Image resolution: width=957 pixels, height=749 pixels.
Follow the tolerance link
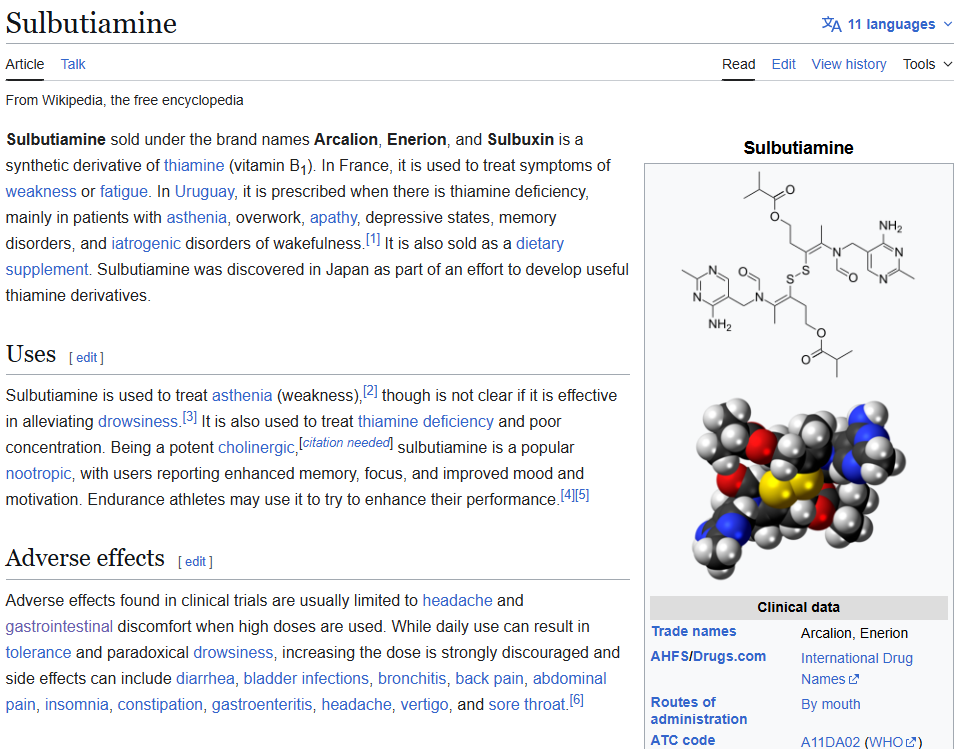point(38,653)
